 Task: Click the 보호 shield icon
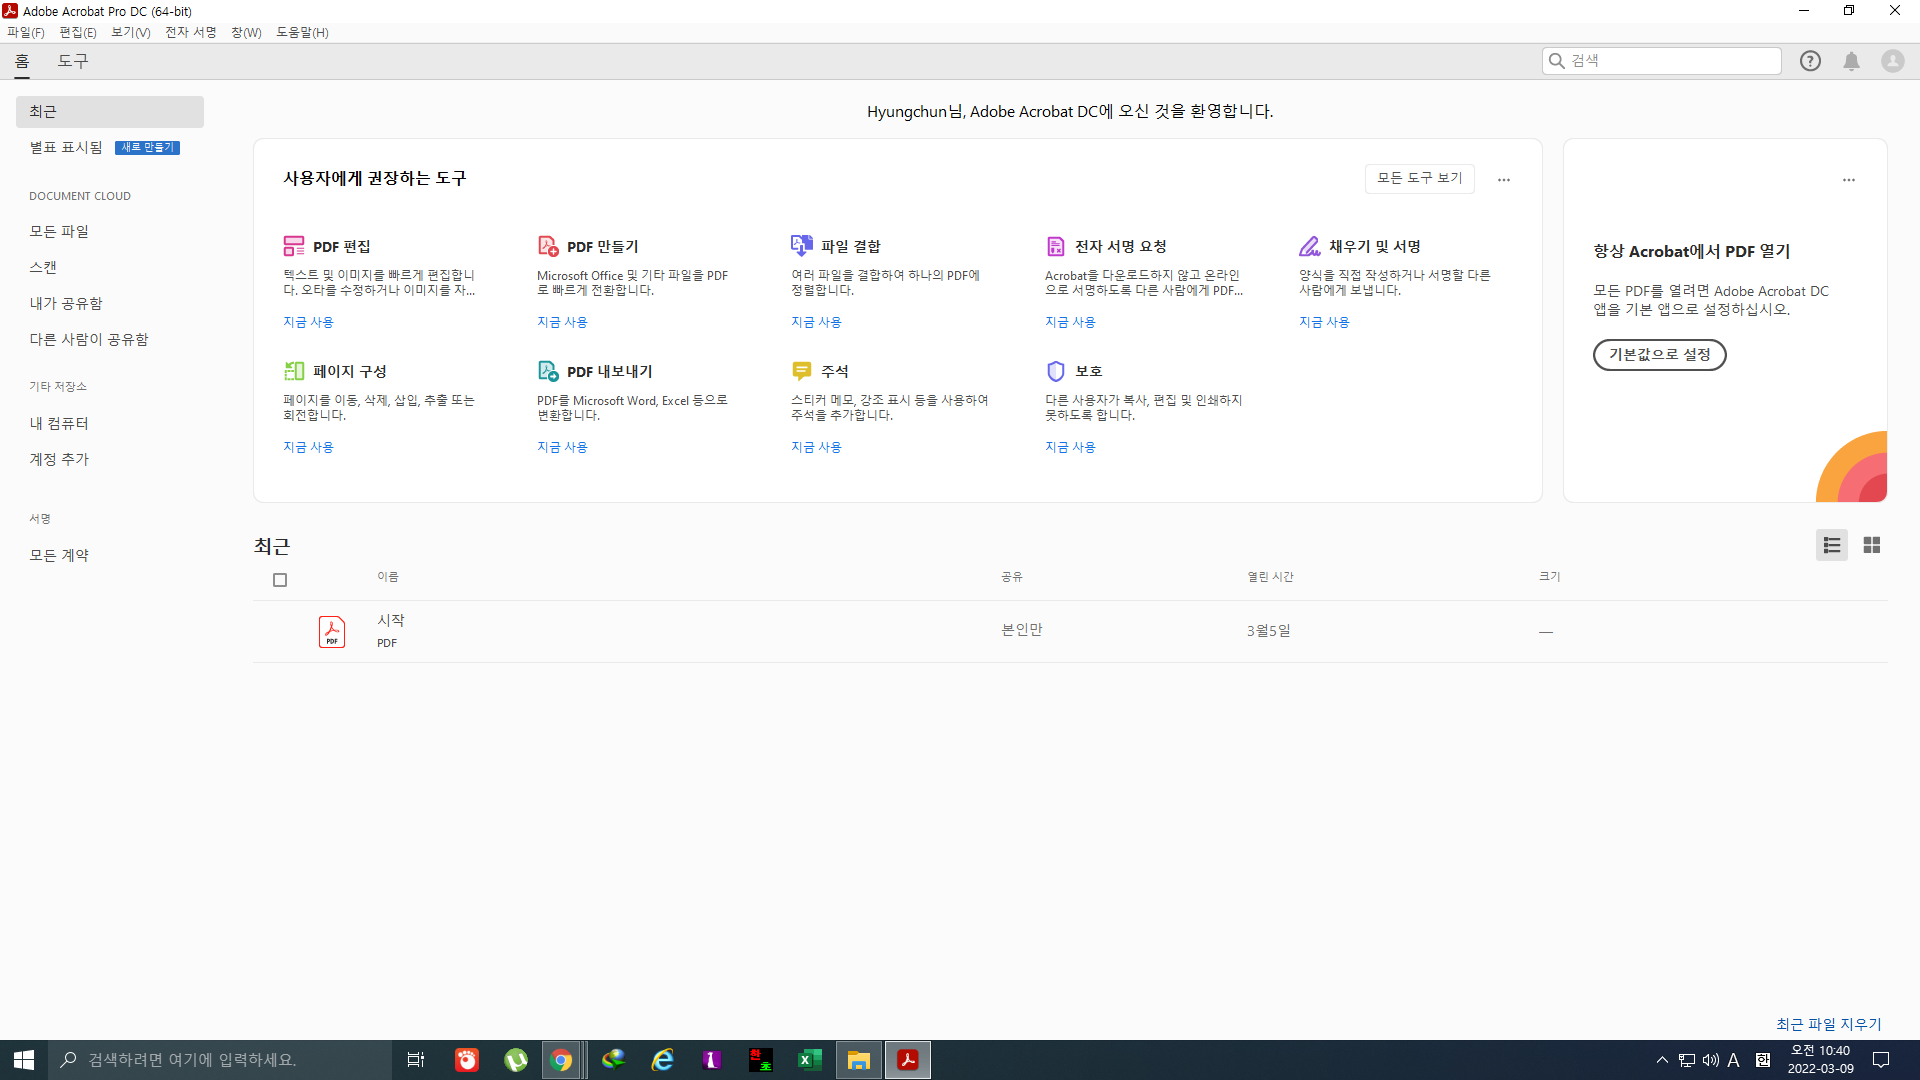coord(1056,371)
